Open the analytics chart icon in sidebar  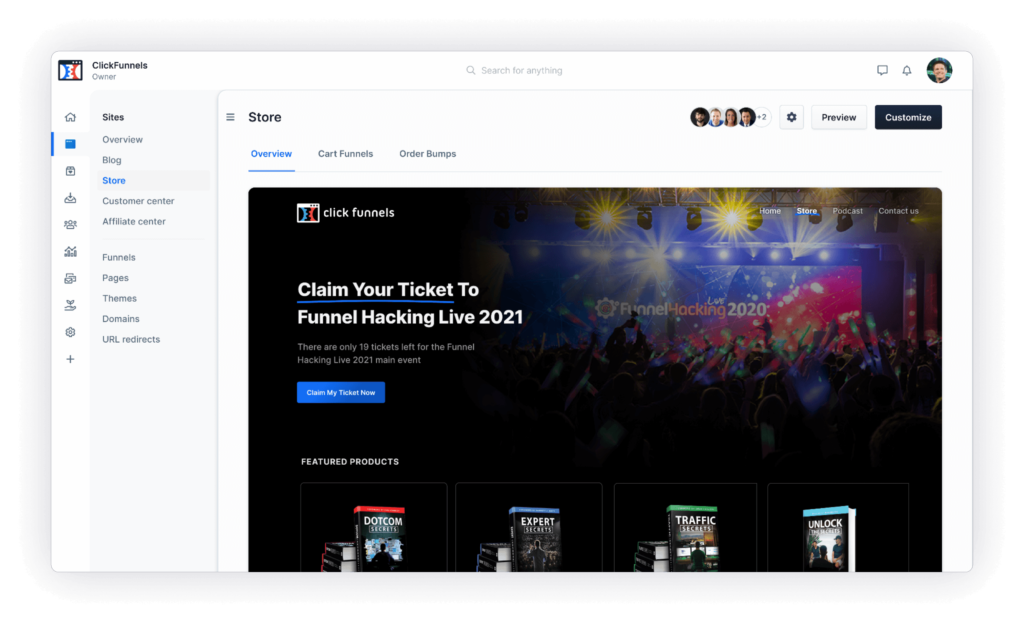tap(71, 251)
